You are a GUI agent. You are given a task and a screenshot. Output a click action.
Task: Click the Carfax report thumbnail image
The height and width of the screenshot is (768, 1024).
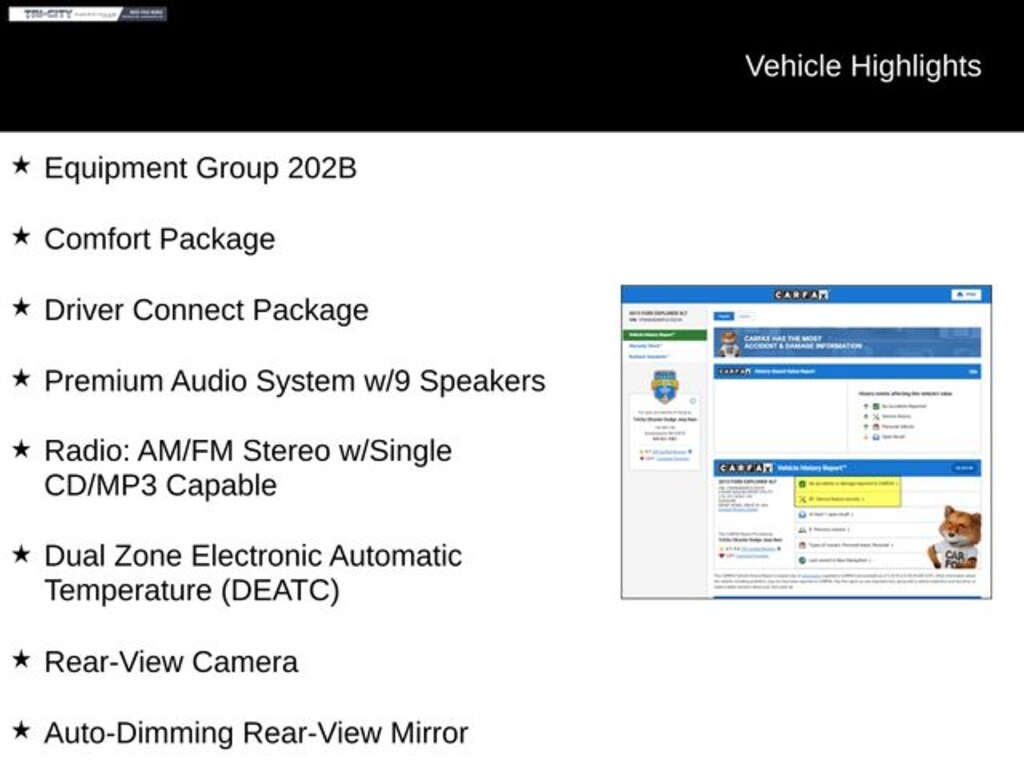coord(806,441)
